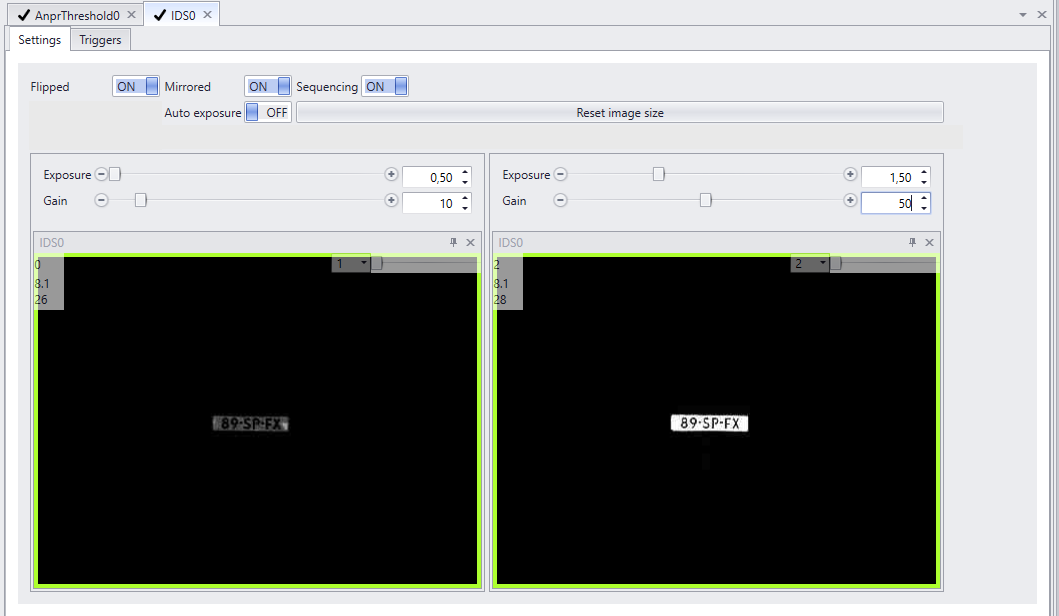
Task: Click the left Gain slider thumb
Action: click(x=140, y=200)
